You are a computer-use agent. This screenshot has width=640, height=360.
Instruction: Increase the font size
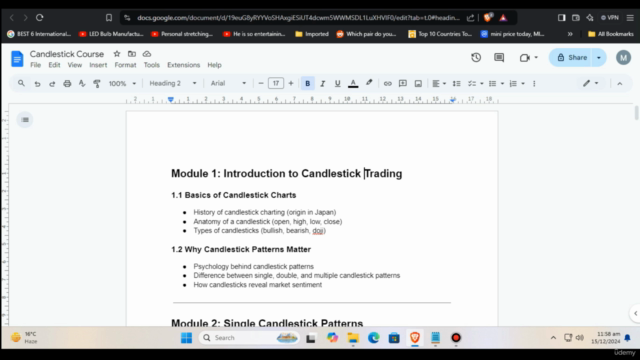pos(291,83)
